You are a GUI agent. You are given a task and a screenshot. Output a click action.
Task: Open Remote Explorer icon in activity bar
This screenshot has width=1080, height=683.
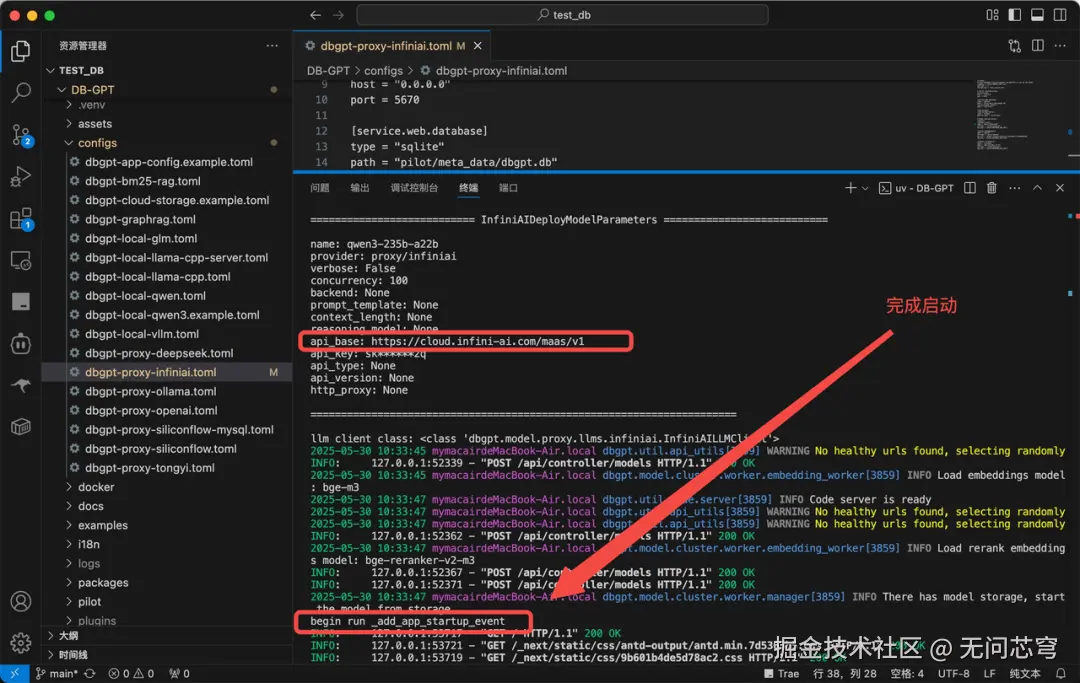21,261
